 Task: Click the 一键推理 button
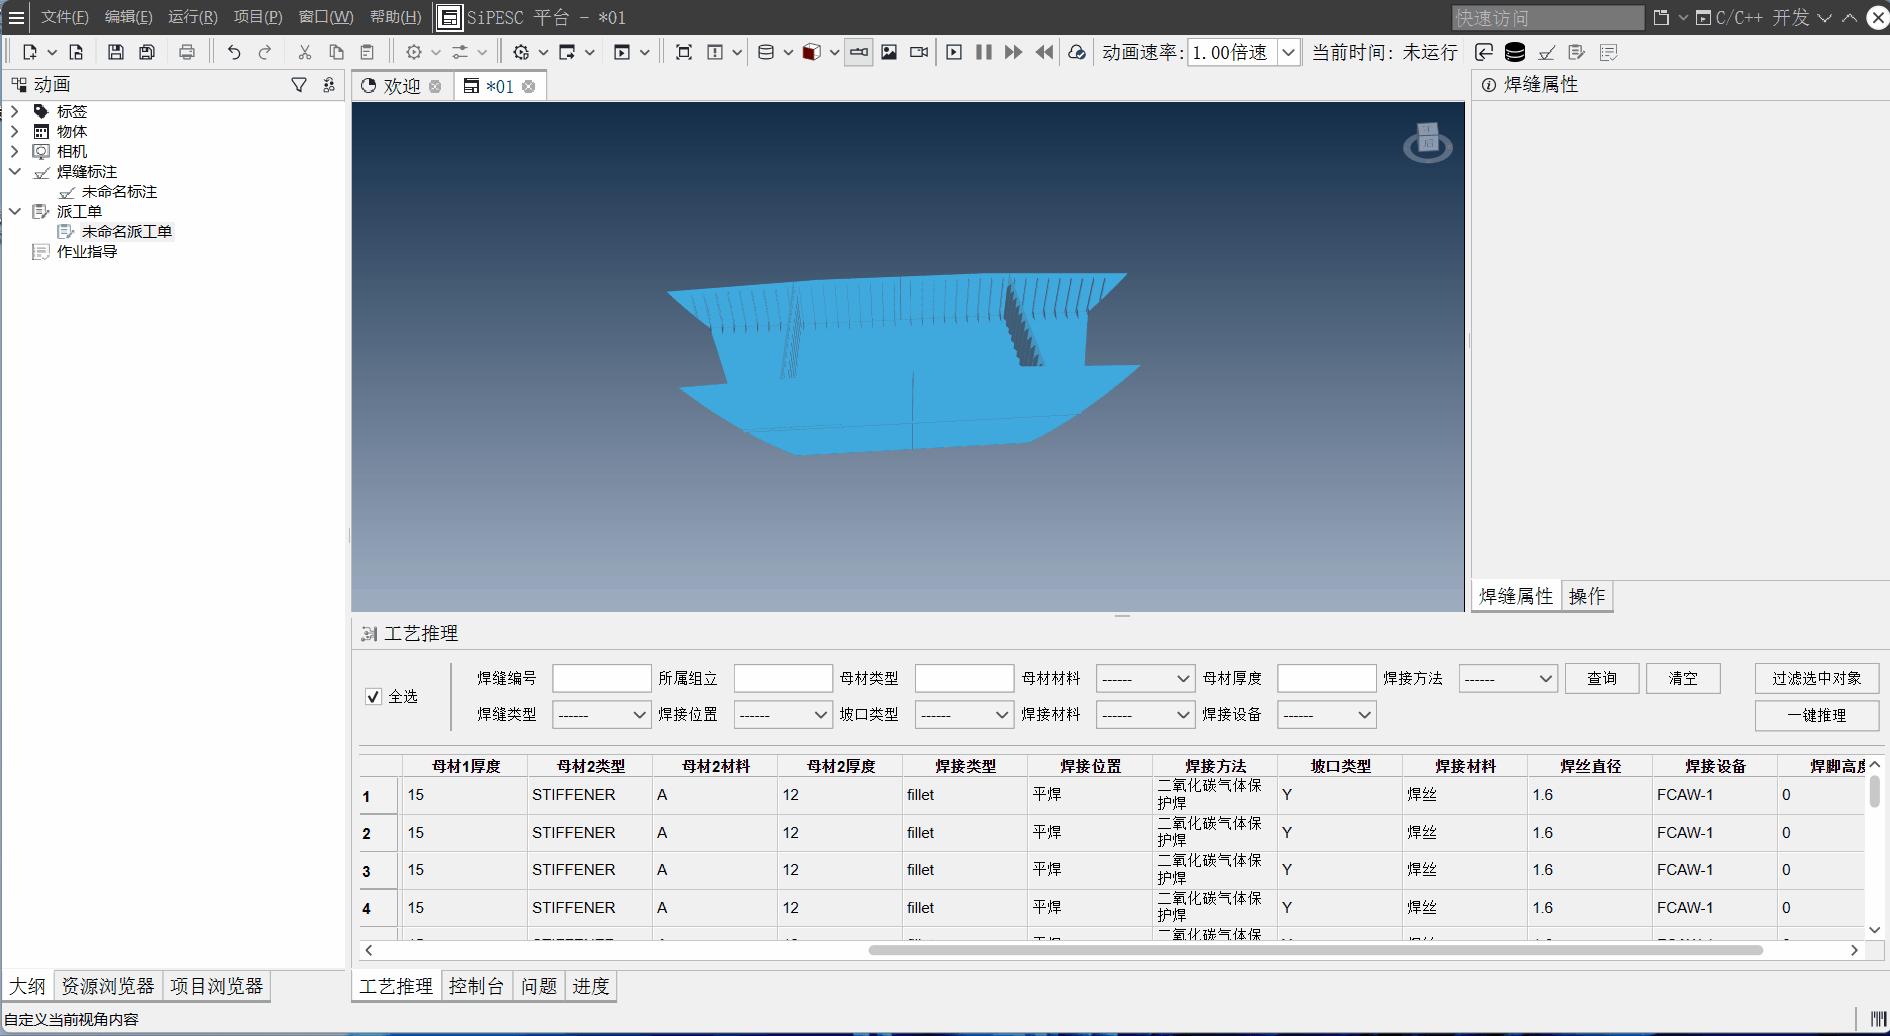point(1816,715)
